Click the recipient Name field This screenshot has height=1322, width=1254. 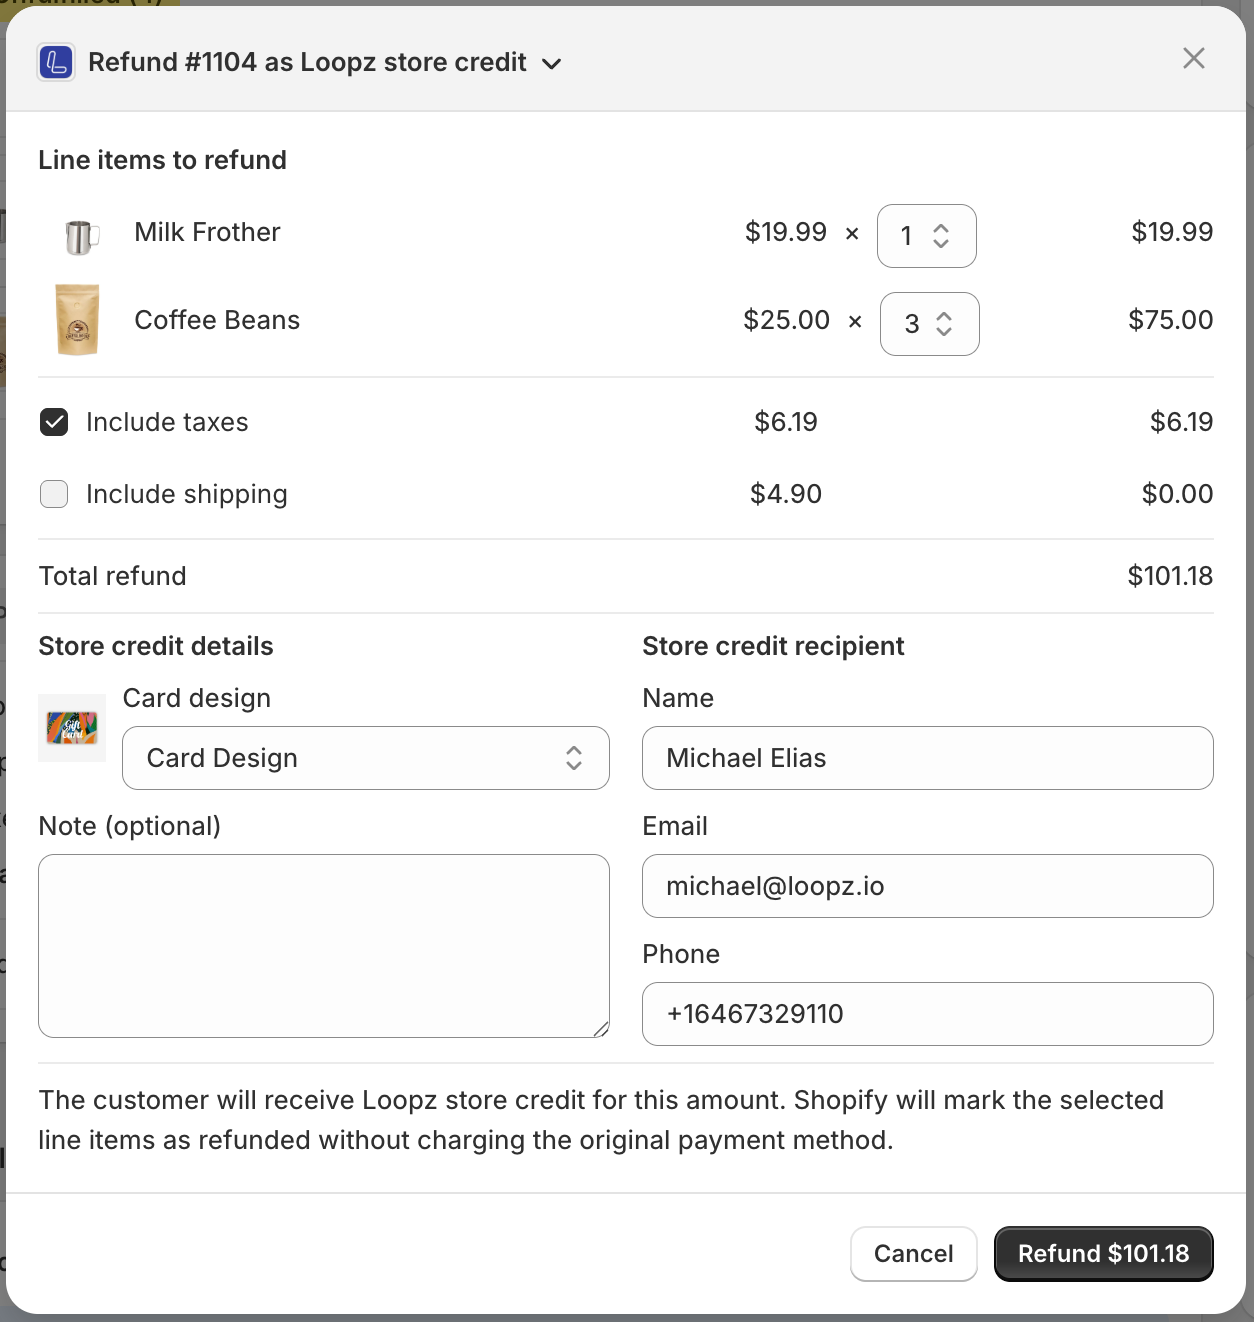pyautogui.click(x=928, y=758)
